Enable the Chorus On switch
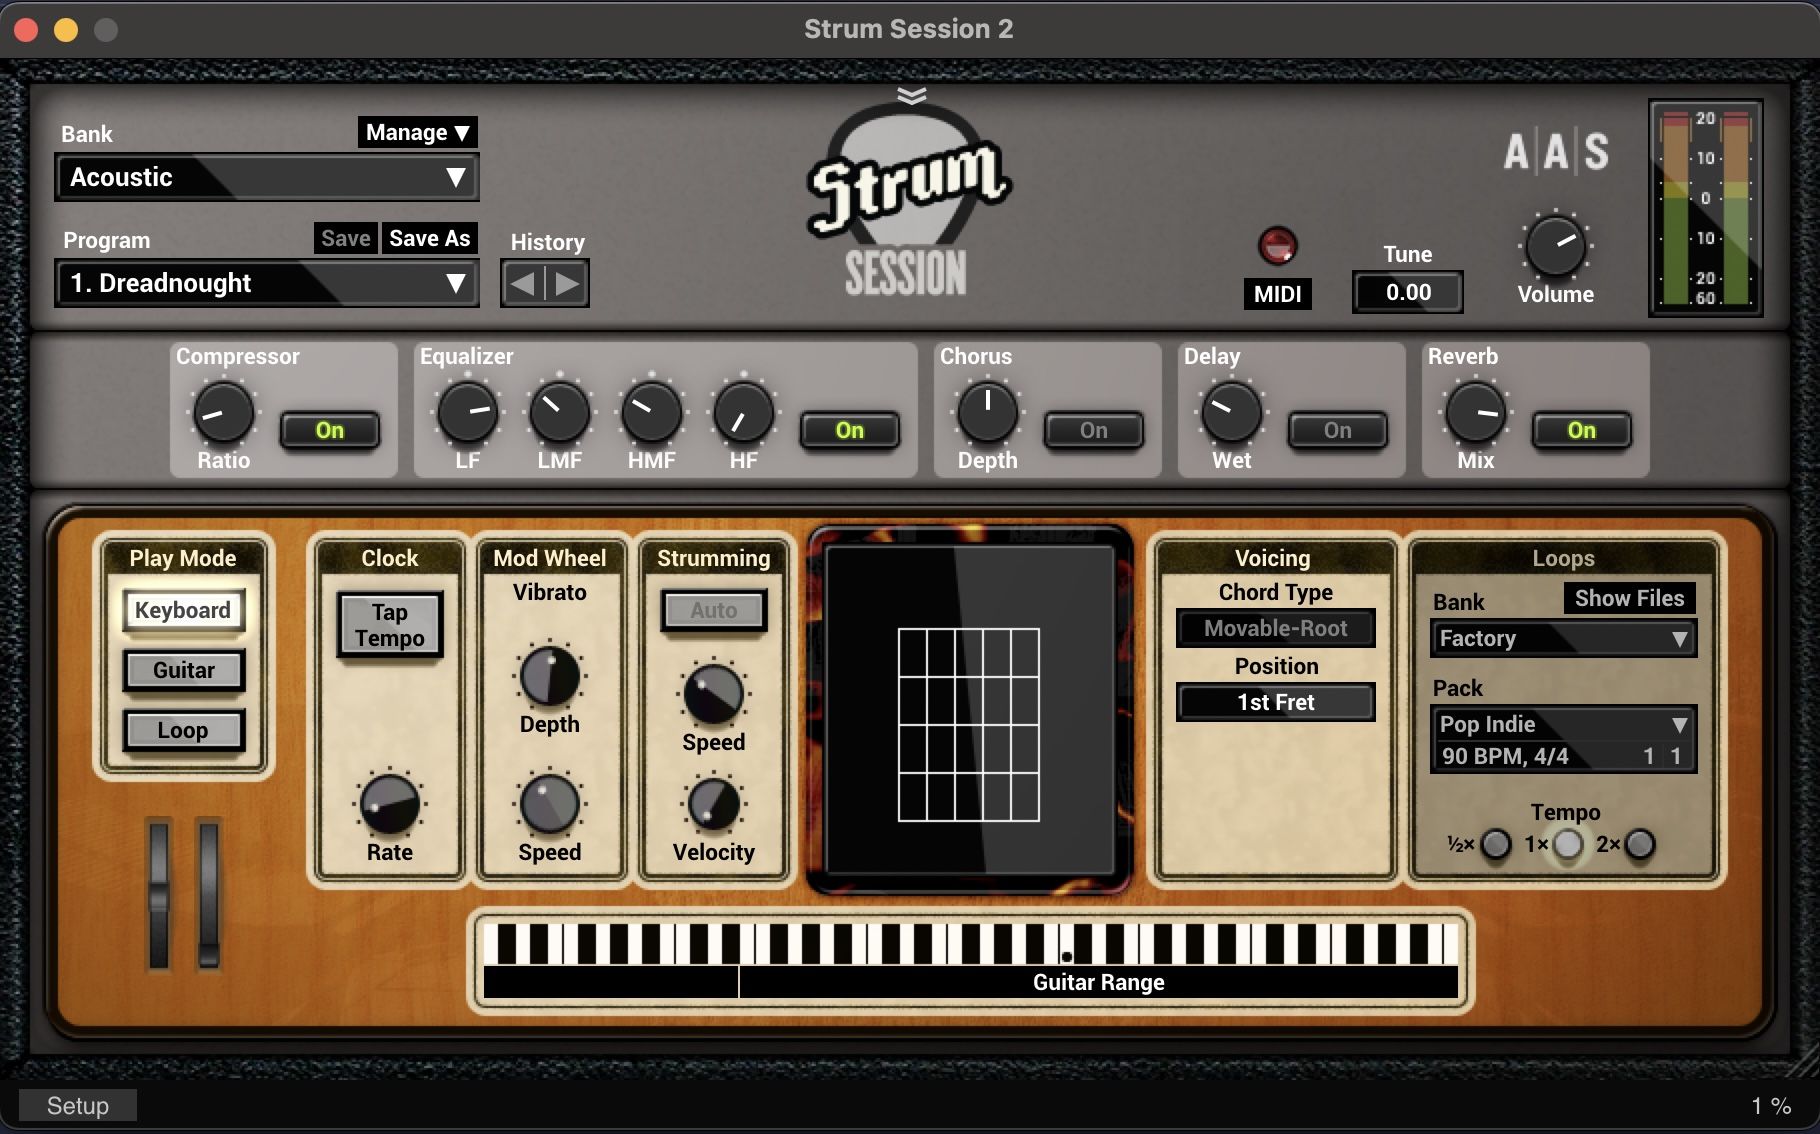 pyautogui.click(x=1094, y=430)
